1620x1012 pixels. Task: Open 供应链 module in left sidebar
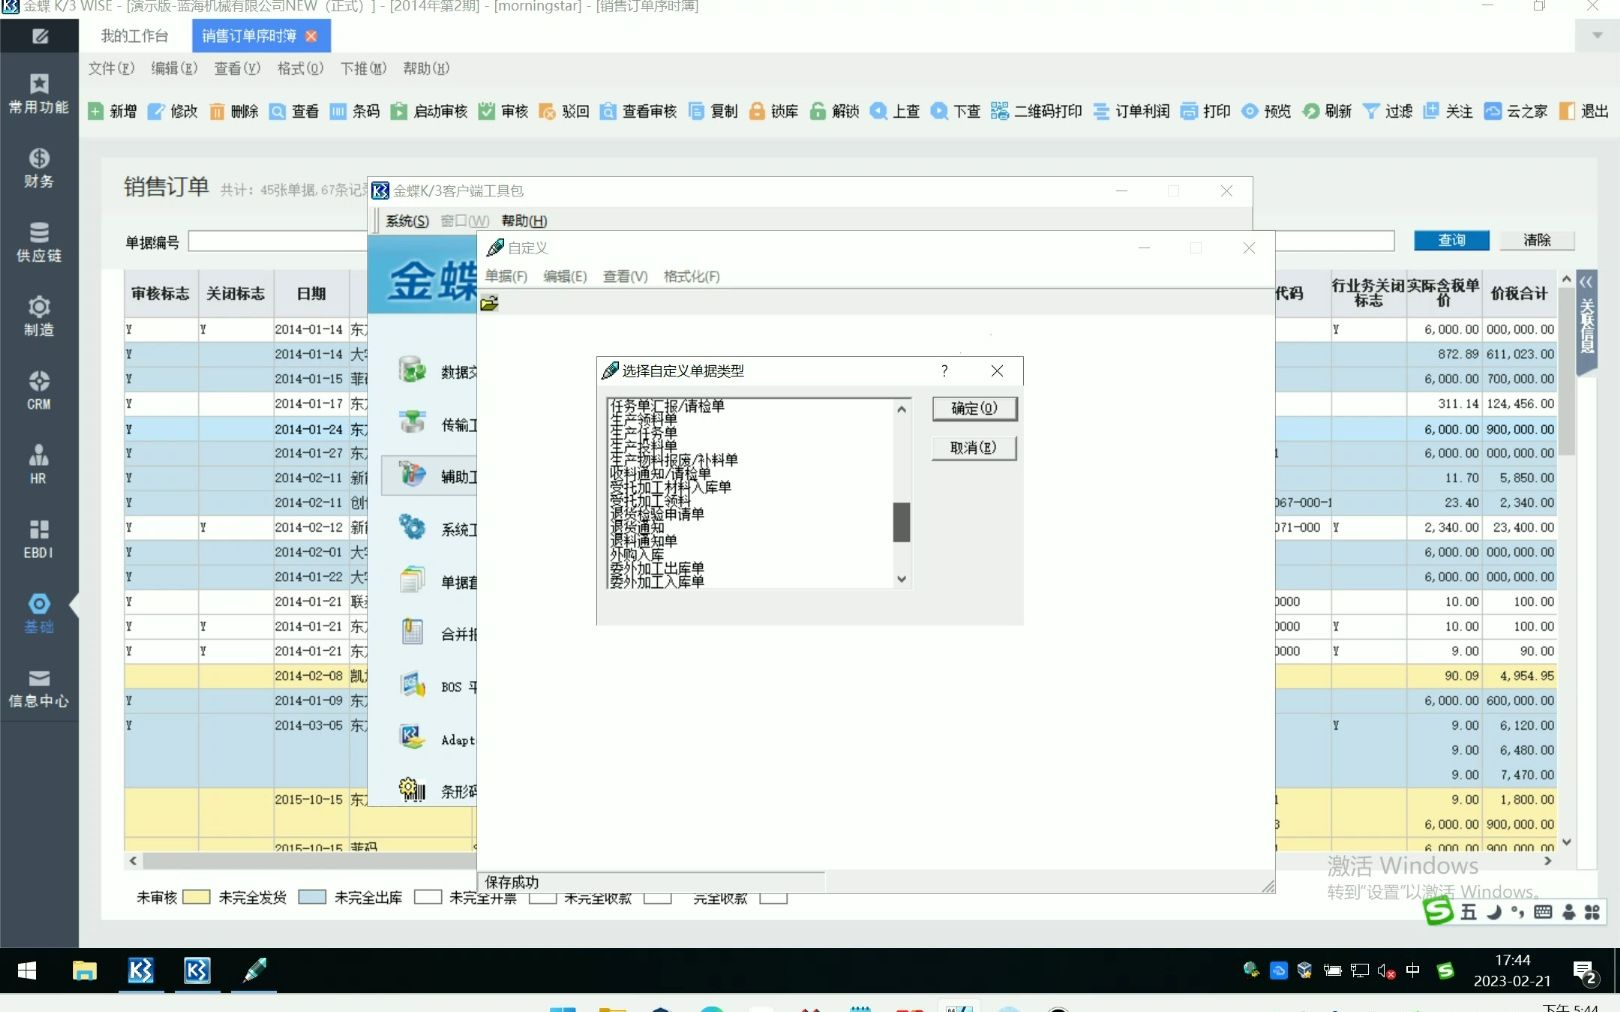(x=39, y=242)
